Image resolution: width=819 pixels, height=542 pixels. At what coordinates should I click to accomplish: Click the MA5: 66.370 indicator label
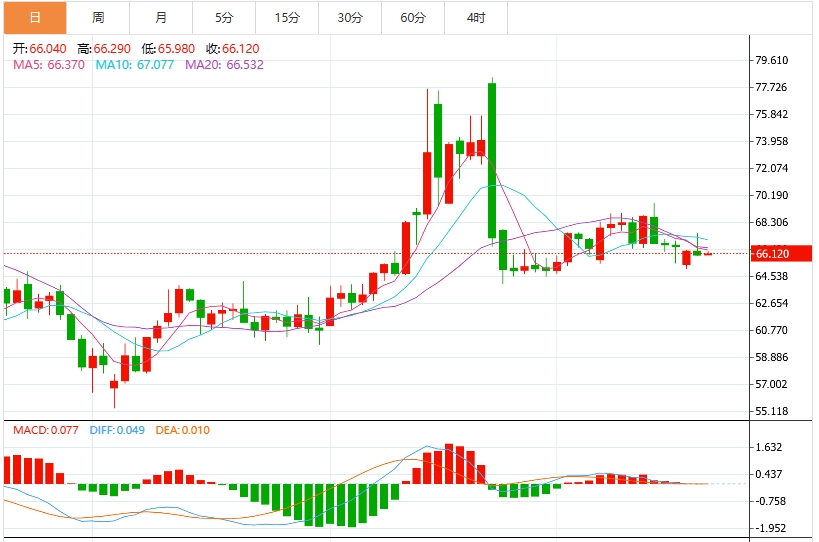(49, 65)
